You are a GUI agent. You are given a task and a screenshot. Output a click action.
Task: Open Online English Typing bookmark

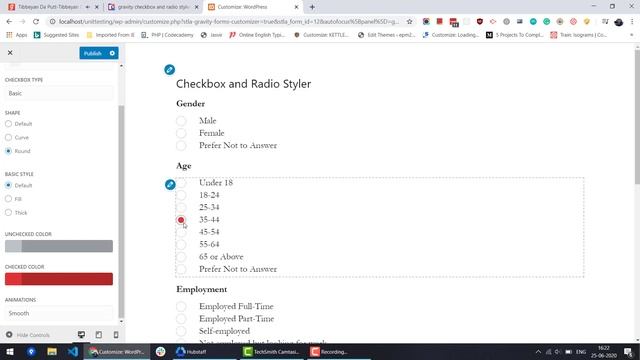[x=257, y=35]
